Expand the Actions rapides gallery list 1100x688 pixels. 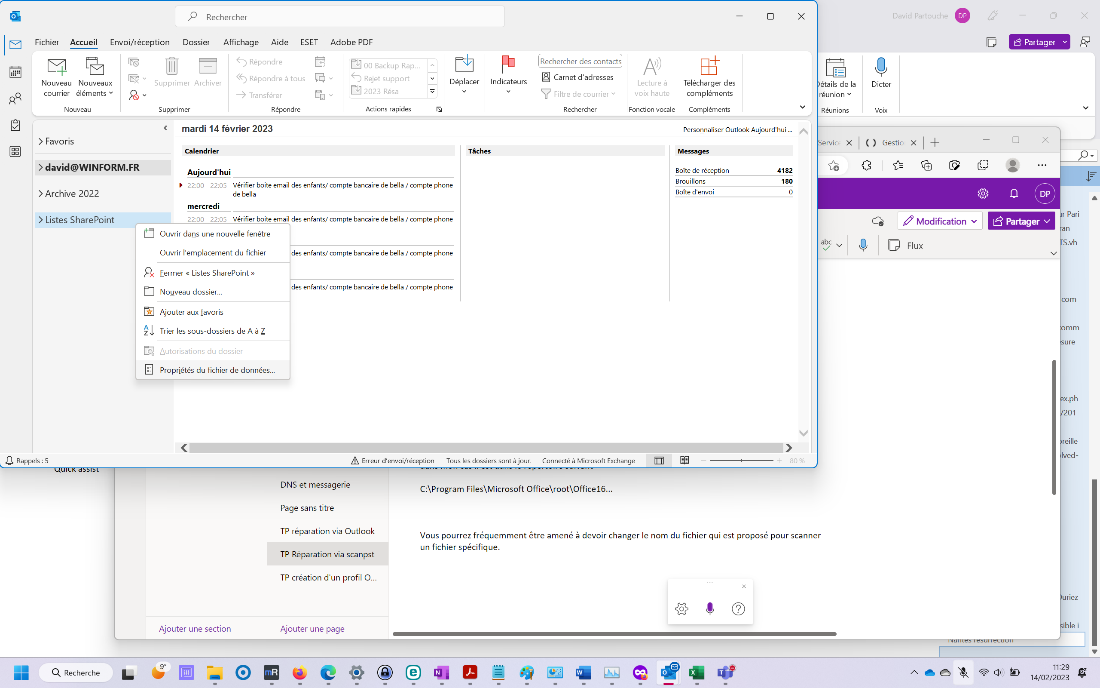432,92
